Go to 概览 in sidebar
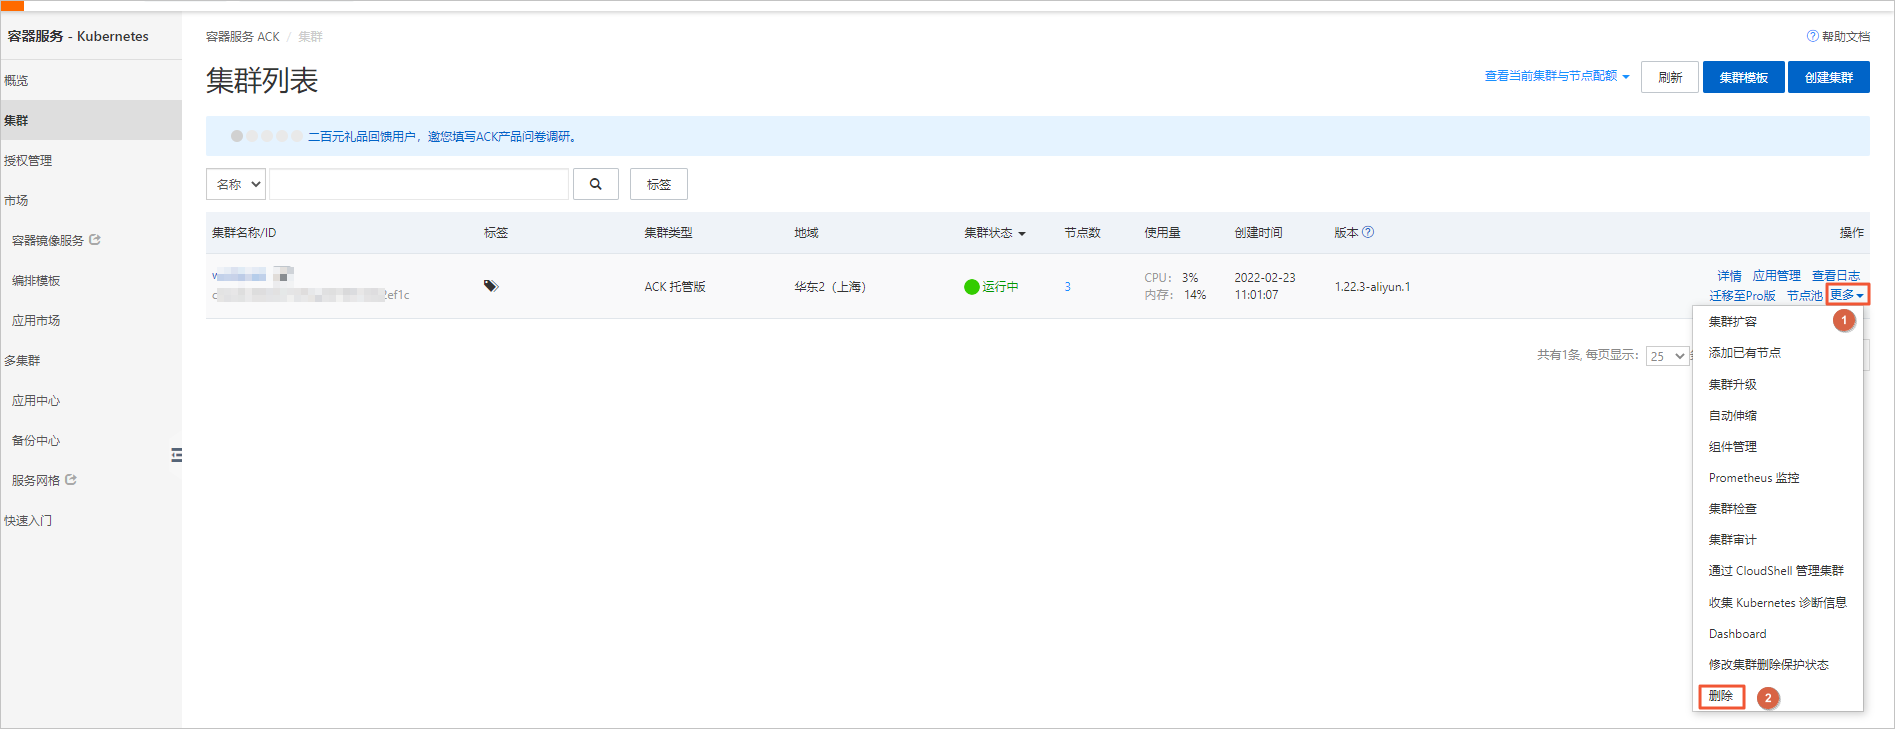This screenshot has height=729, width=1895. coord(16,80)
